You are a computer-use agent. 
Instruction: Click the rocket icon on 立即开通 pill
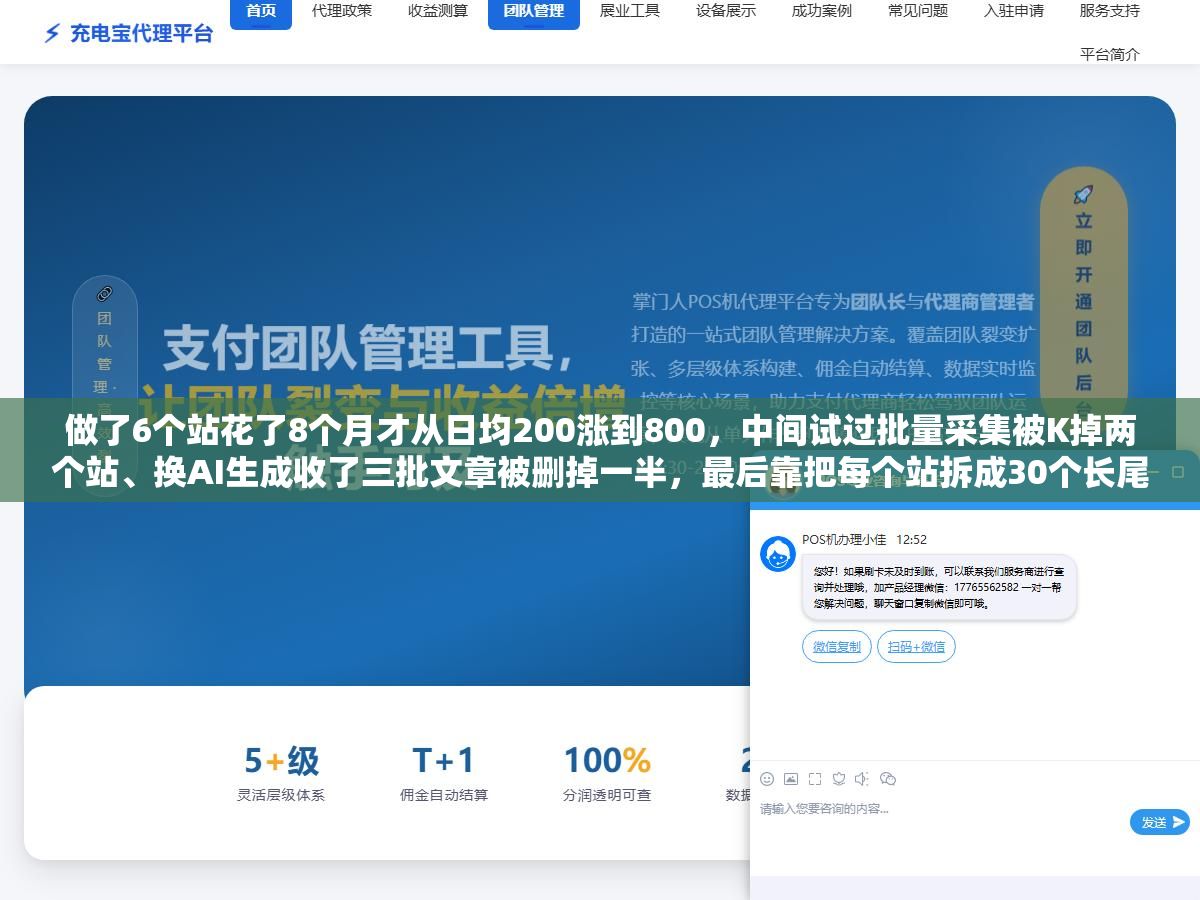click(x=1083, y=194)
